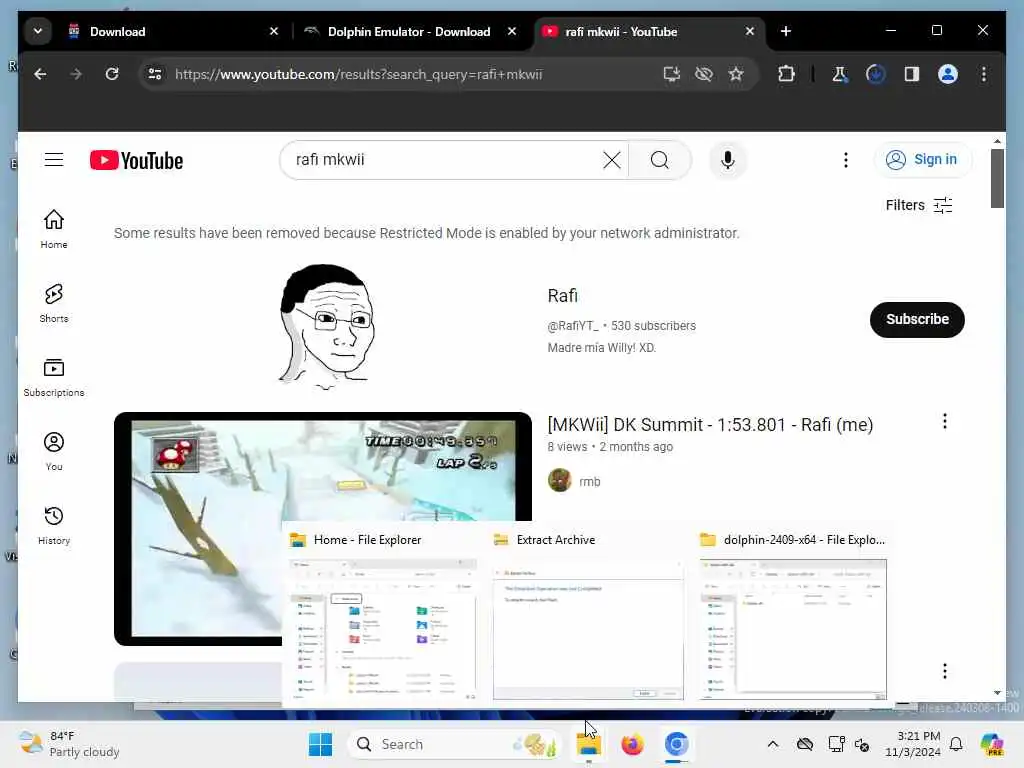Clear the search box with X icon
This screenshot has width=1024, height=768.
[612, 160]
